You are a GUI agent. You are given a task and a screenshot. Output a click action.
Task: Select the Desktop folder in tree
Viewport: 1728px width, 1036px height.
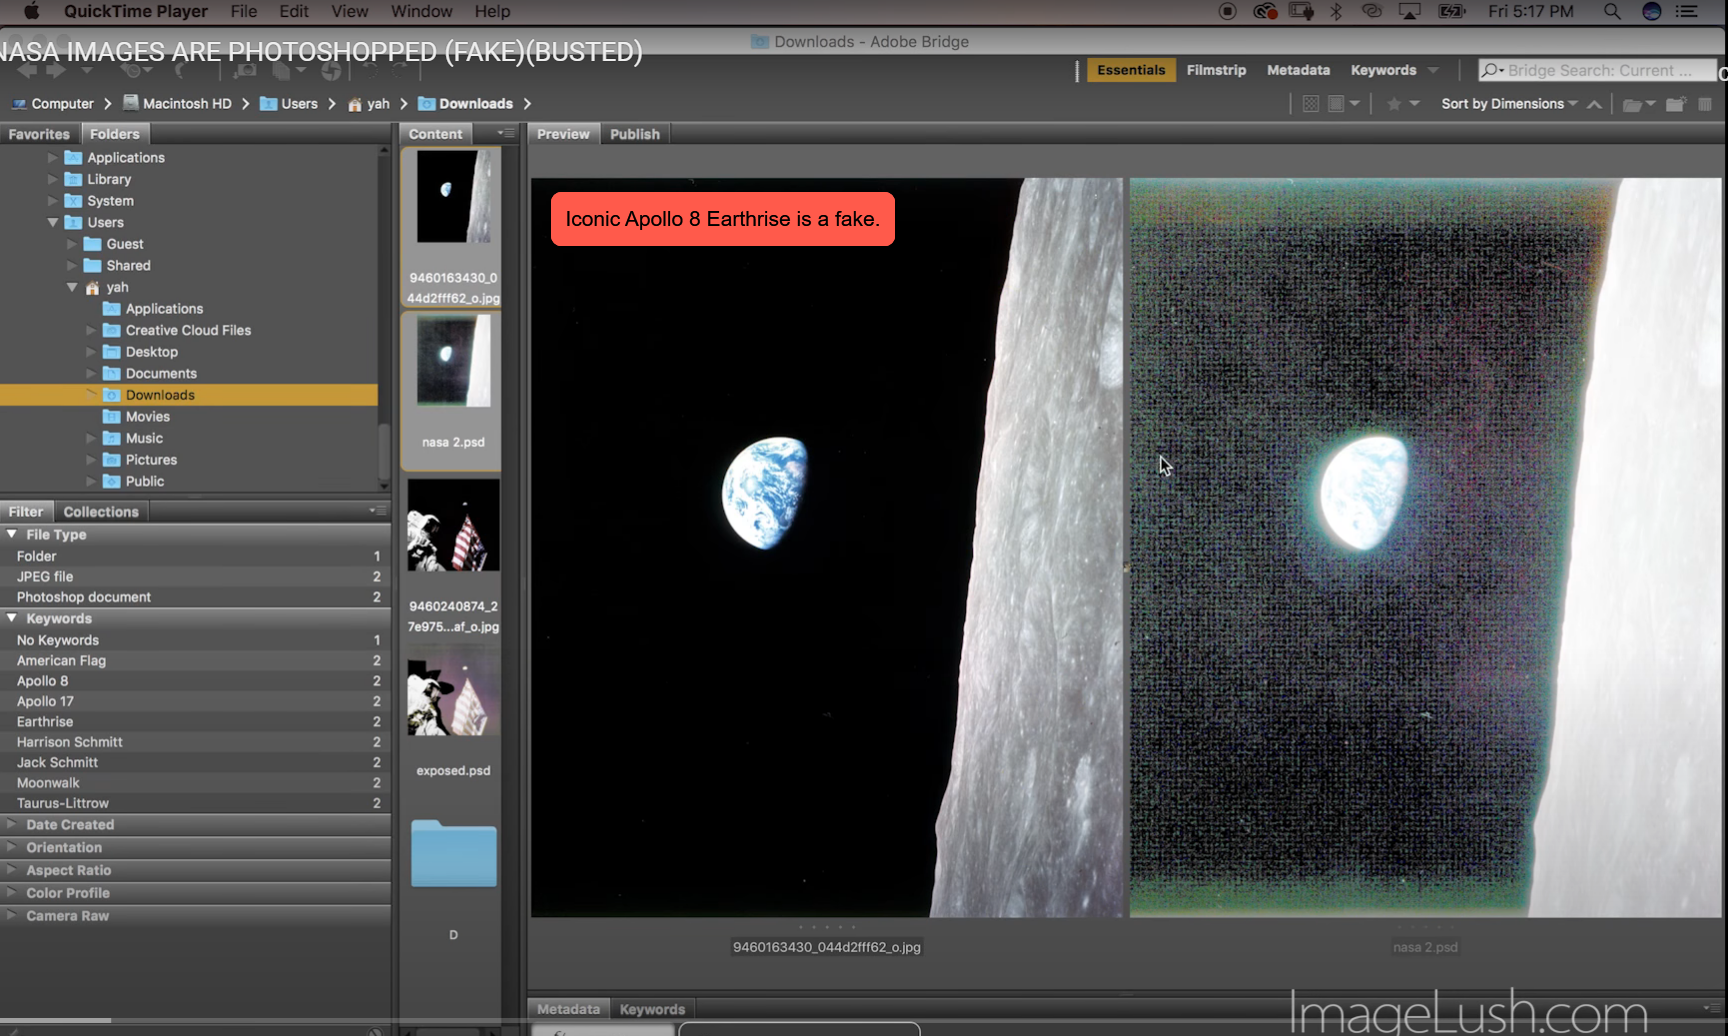(x=151, y=352)
